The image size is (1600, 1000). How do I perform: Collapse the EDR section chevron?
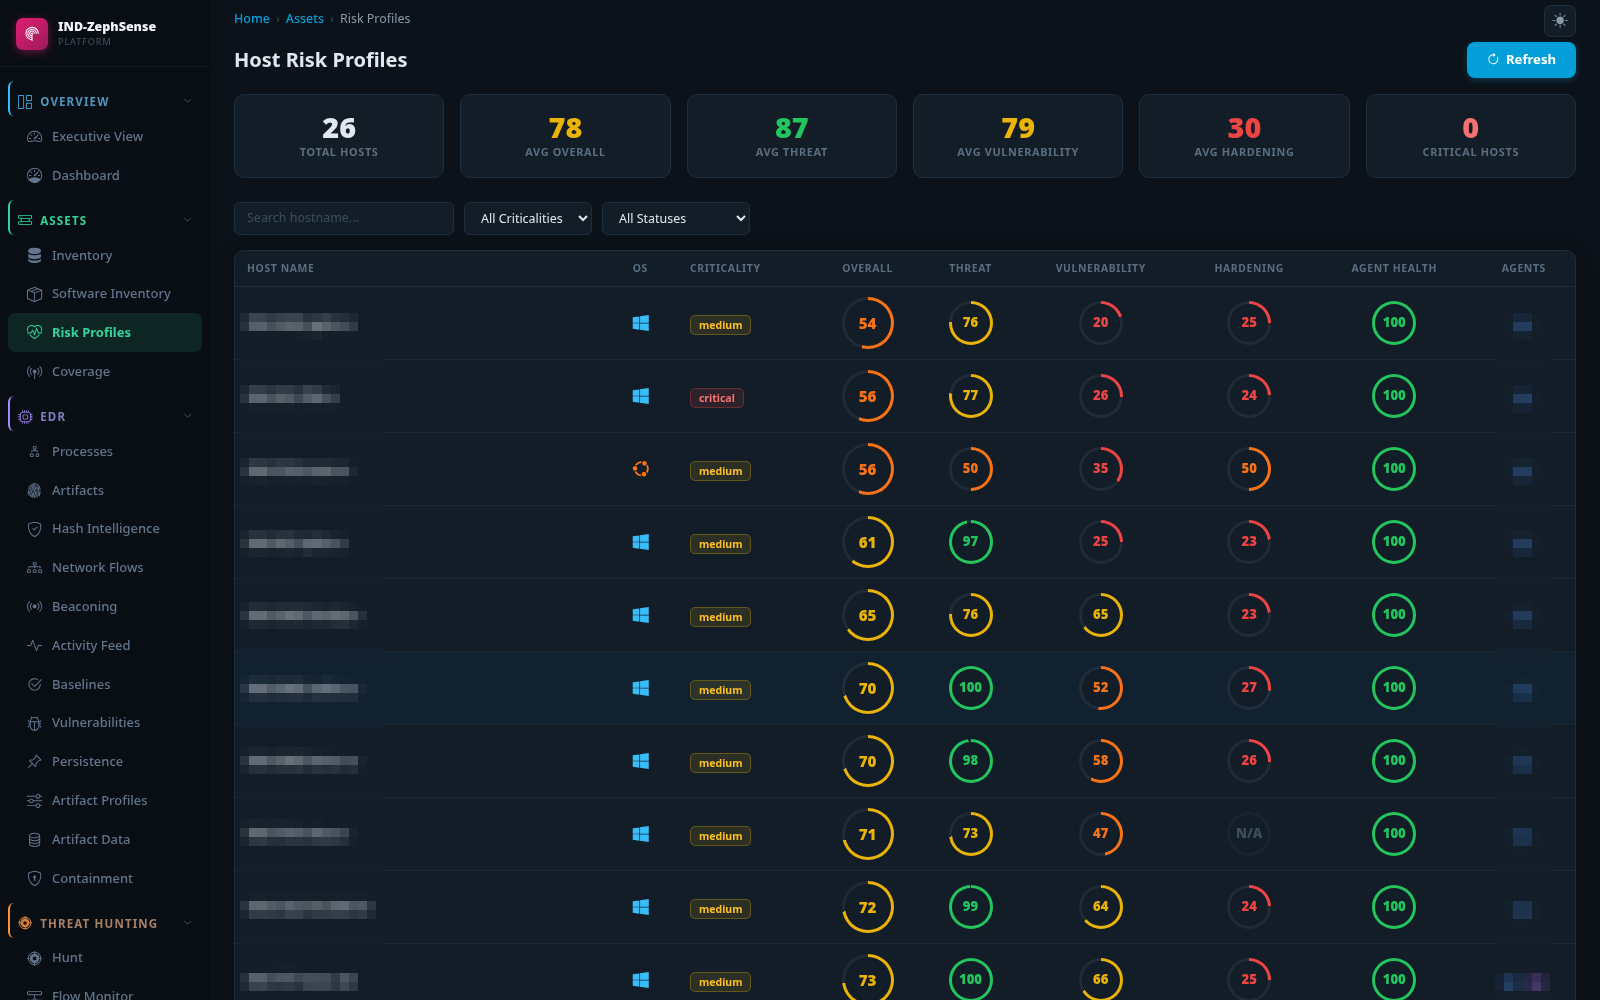[x=188, y=416]
